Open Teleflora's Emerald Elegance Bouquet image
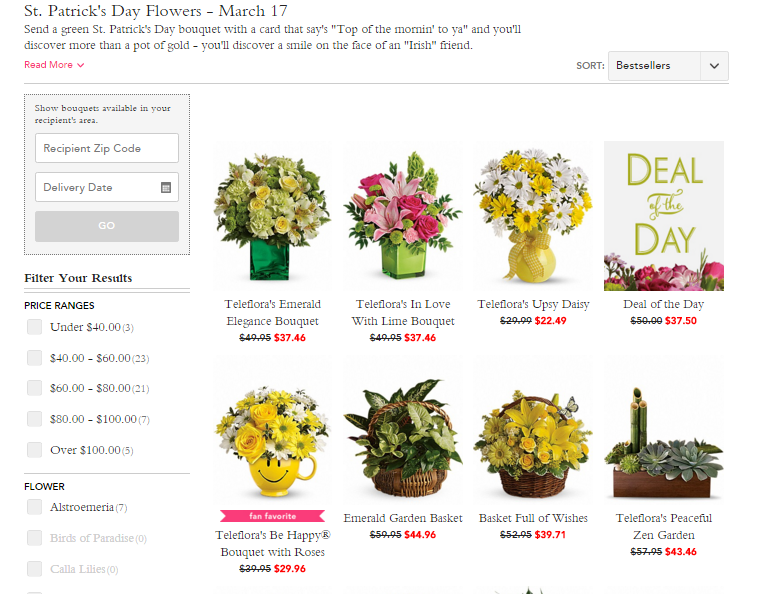The image size is (764, 594). (272, 216)
